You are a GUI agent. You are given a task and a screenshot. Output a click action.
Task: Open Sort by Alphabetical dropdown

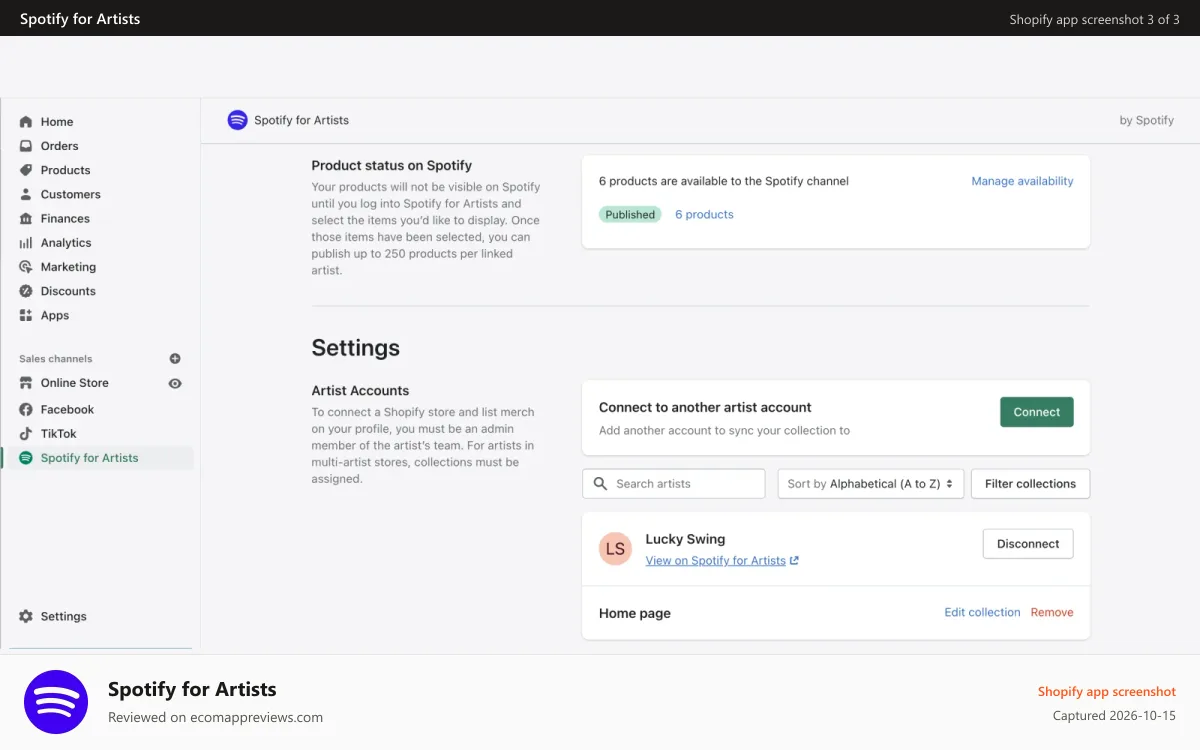pos(871,484)
